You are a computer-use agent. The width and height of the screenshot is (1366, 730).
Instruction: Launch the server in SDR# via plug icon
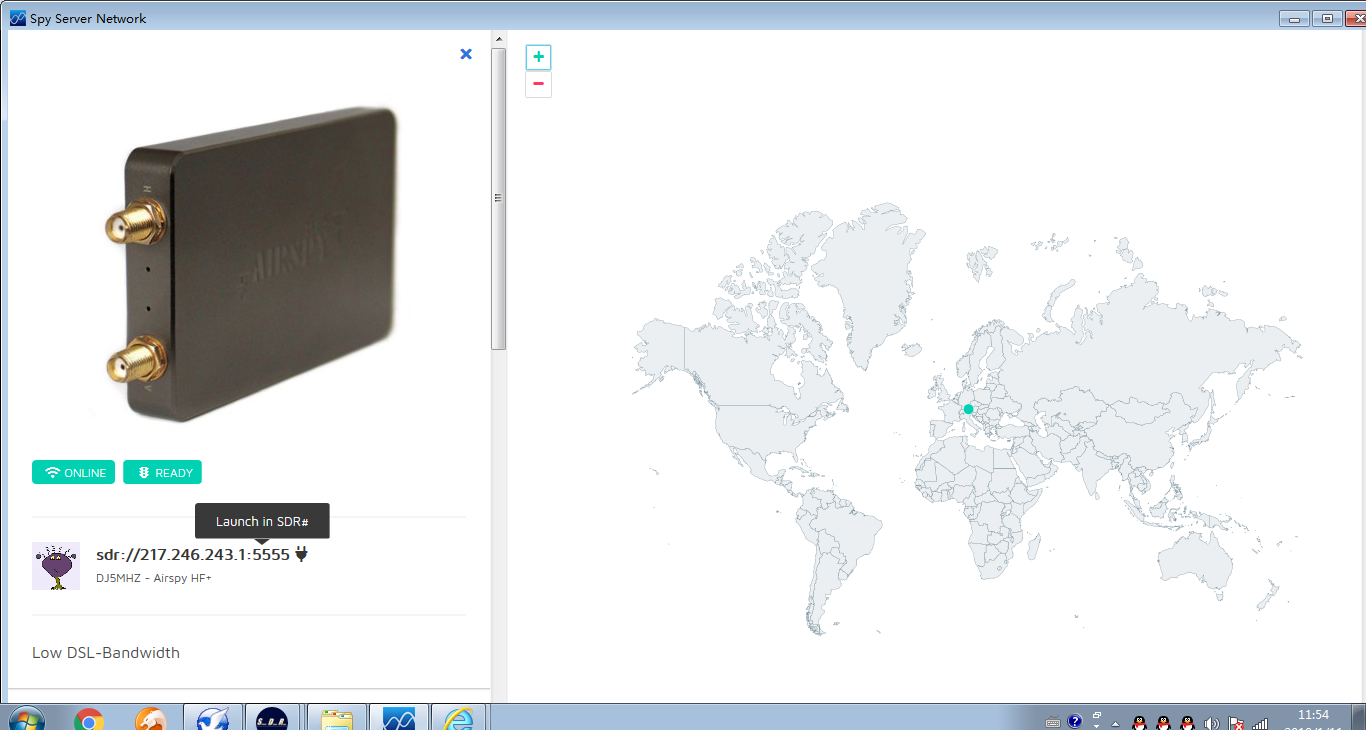301,554
